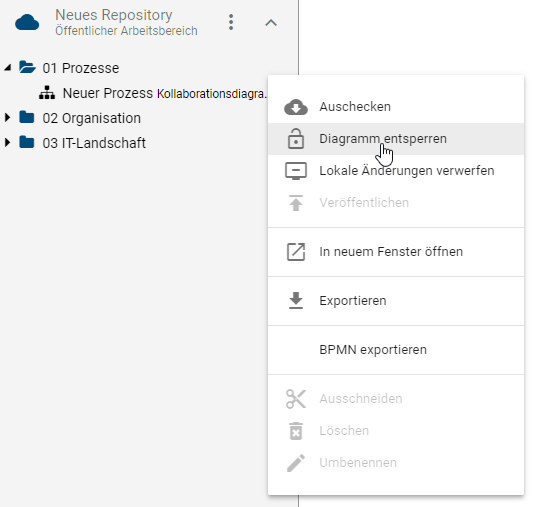This screenshot has width=534, height=507.
Task: Click the cloud download icon beside Auschecken
Action: click(296, 107)
